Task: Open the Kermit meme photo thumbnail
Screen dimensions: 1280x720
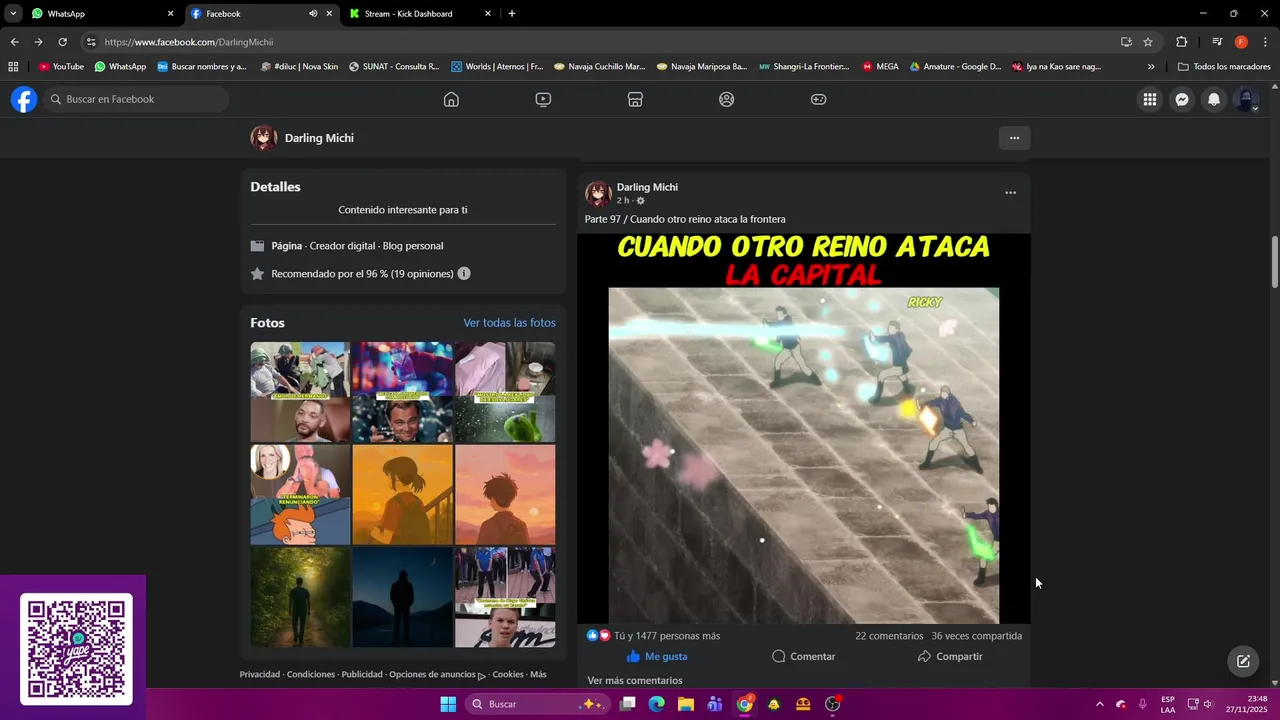Action: [x=505, y=392]
